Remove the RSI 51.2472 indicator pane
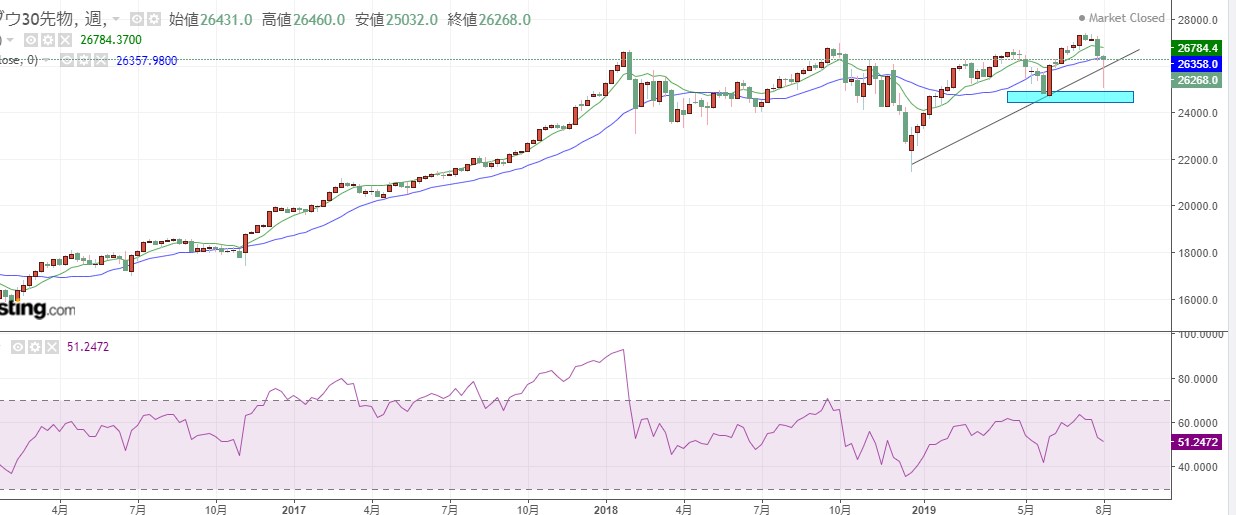 [52, 347]
